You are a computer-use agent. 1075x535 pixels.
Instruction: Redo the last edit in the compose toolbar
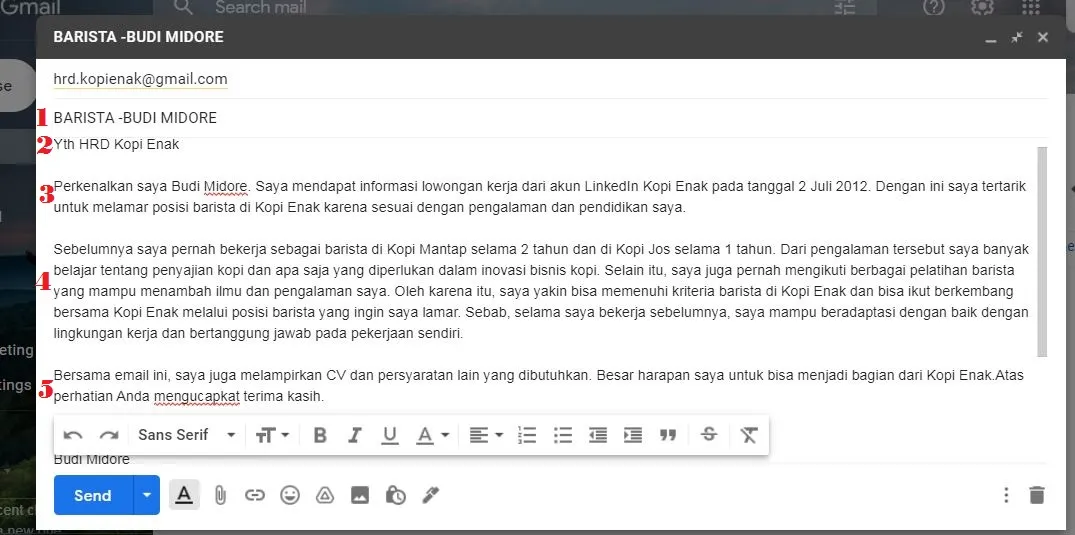pyautogui.click(x=109, y=435)
